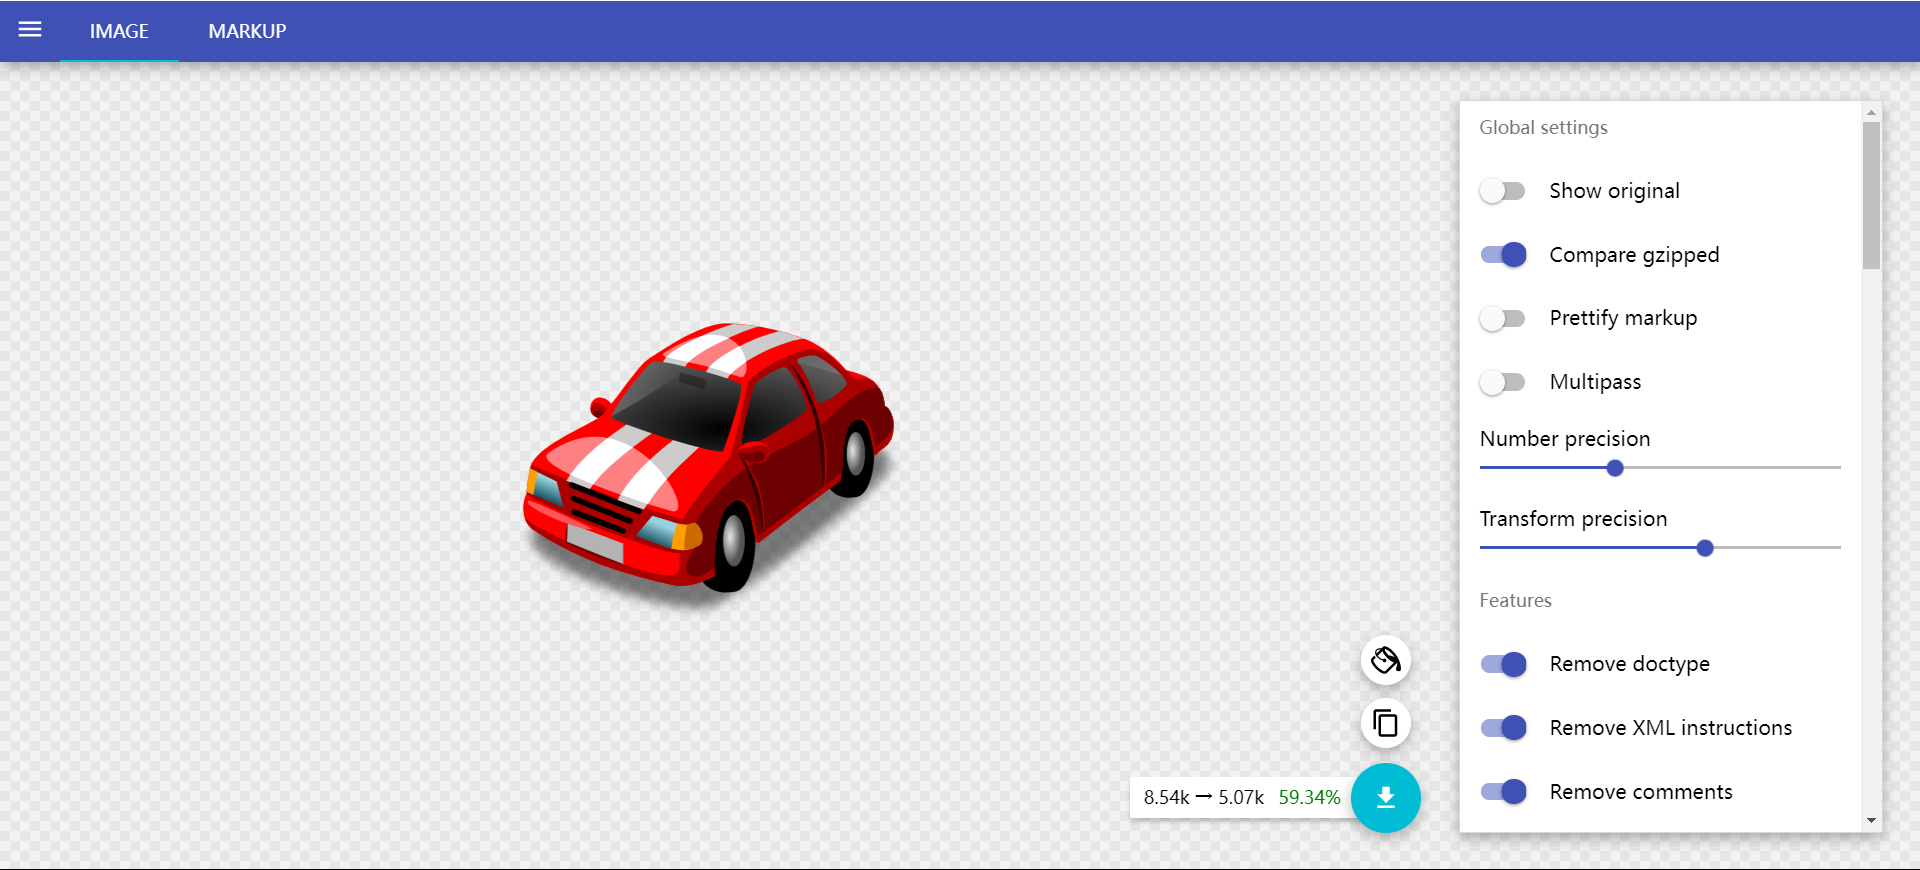Click the settings panel scrollbar thumb

point(1871,195)
